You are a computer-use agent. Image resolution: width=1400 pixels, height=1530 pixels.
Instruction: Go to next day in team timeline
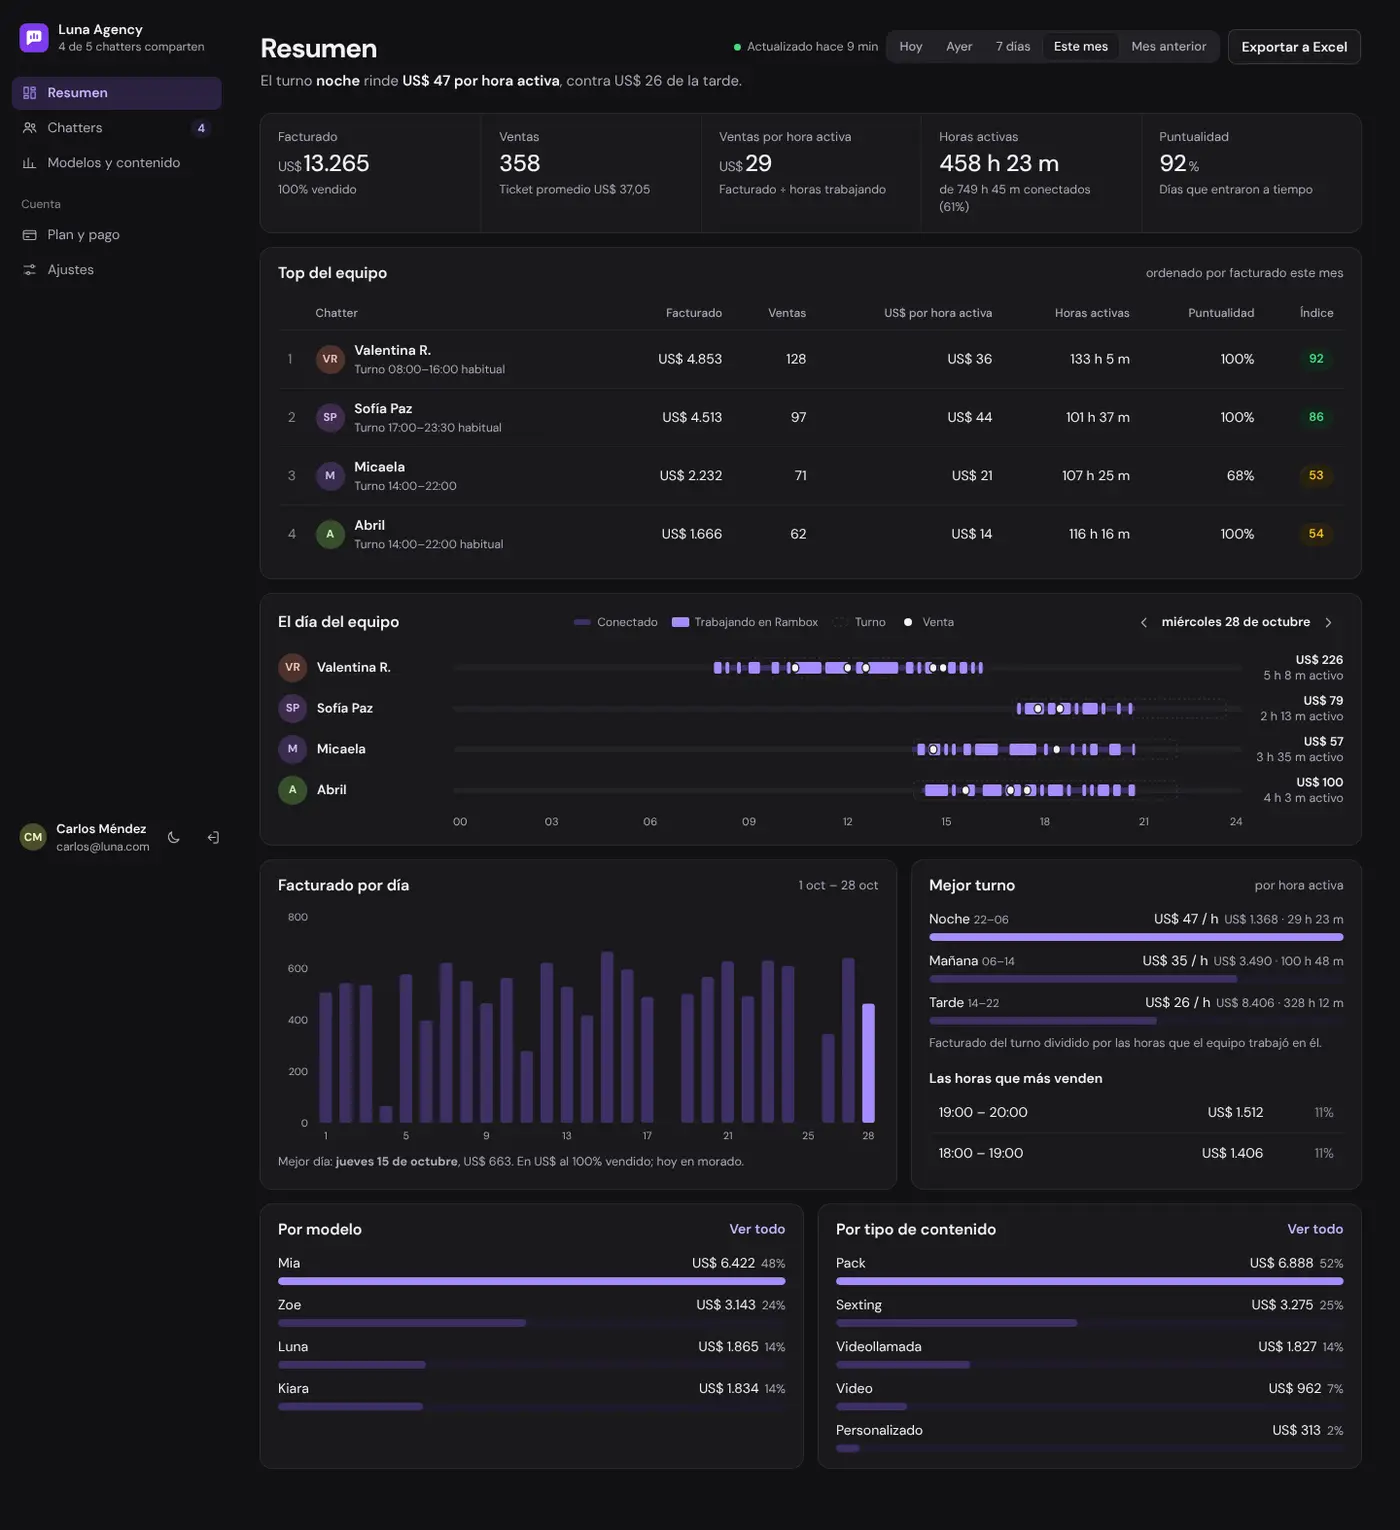[x=1328, y=623]
